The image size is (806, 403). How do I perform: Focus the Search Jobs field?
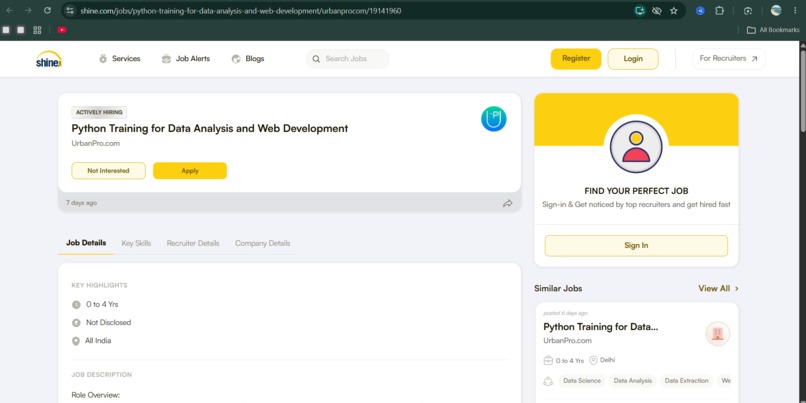(348, 59)
